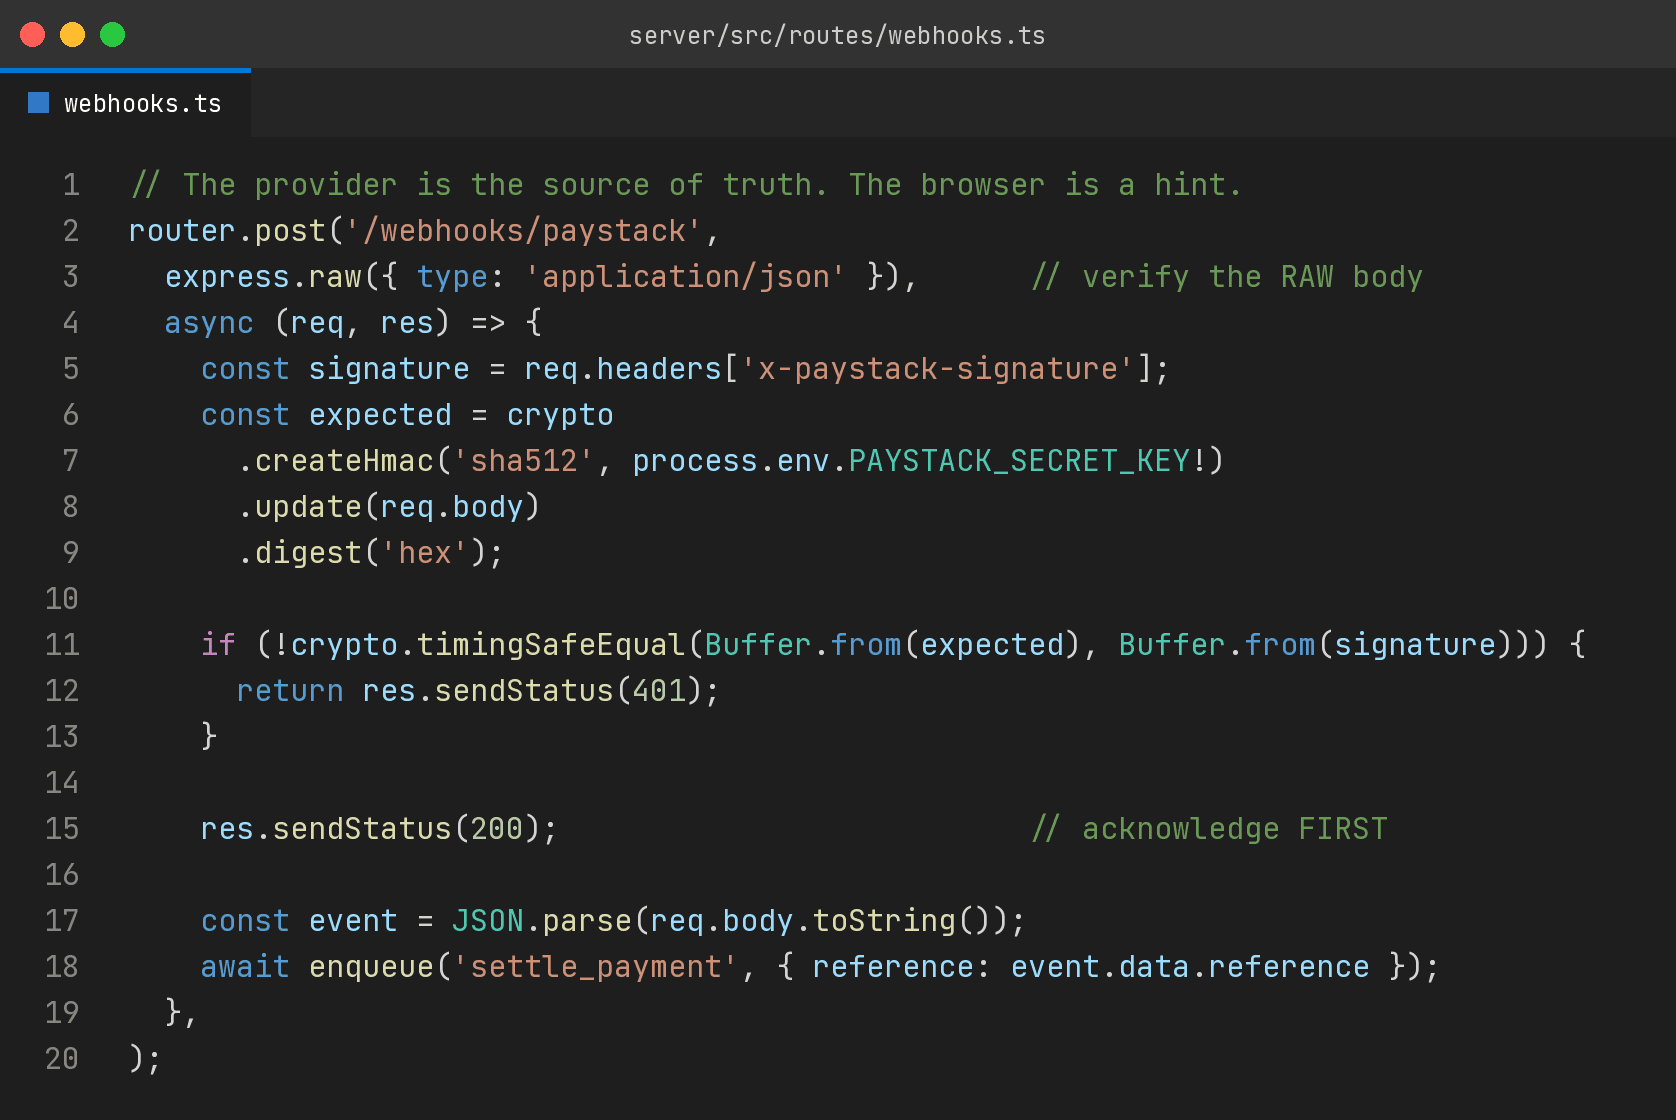Click line number 1 in the gutter
This screenshot has width=1676, height=1120.
click(71, 185)
